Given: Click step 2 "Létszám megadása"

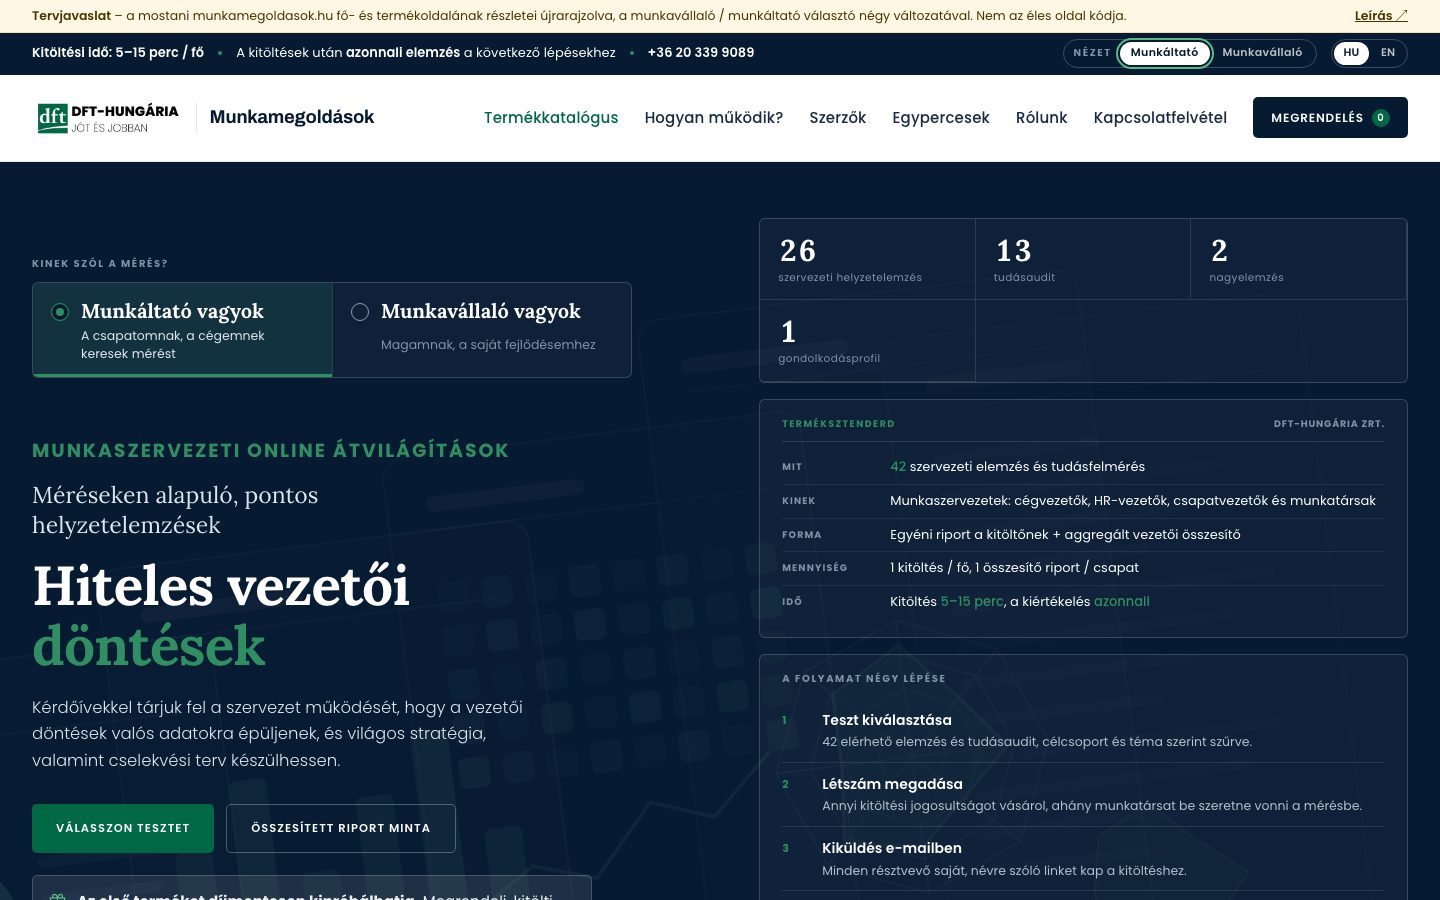Looking at the screenshot, I should point(1083,795).
